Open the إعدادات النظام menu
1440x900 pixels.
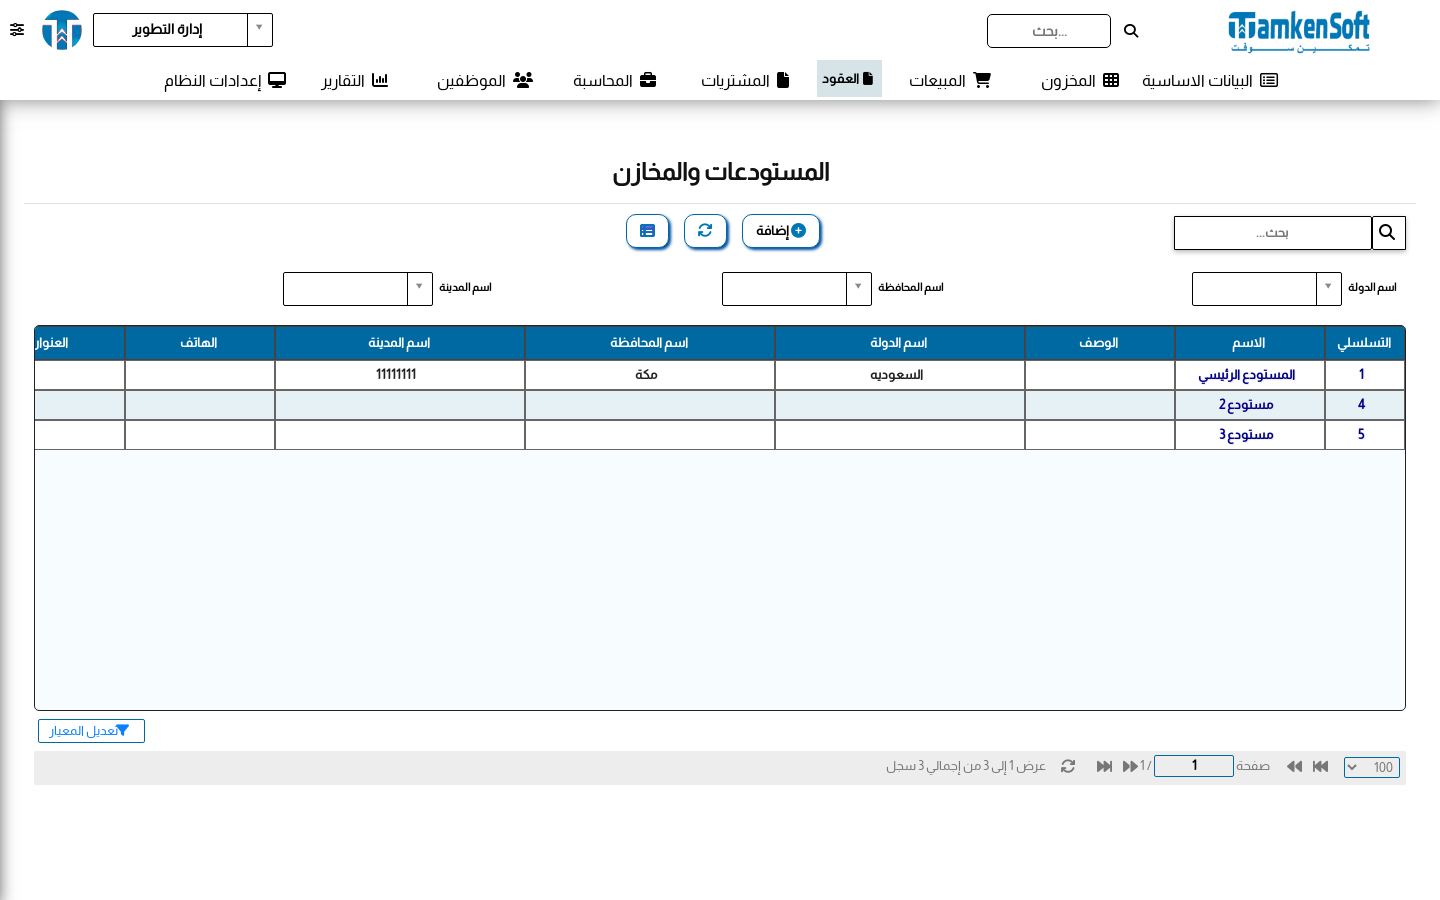click(225, 80)
